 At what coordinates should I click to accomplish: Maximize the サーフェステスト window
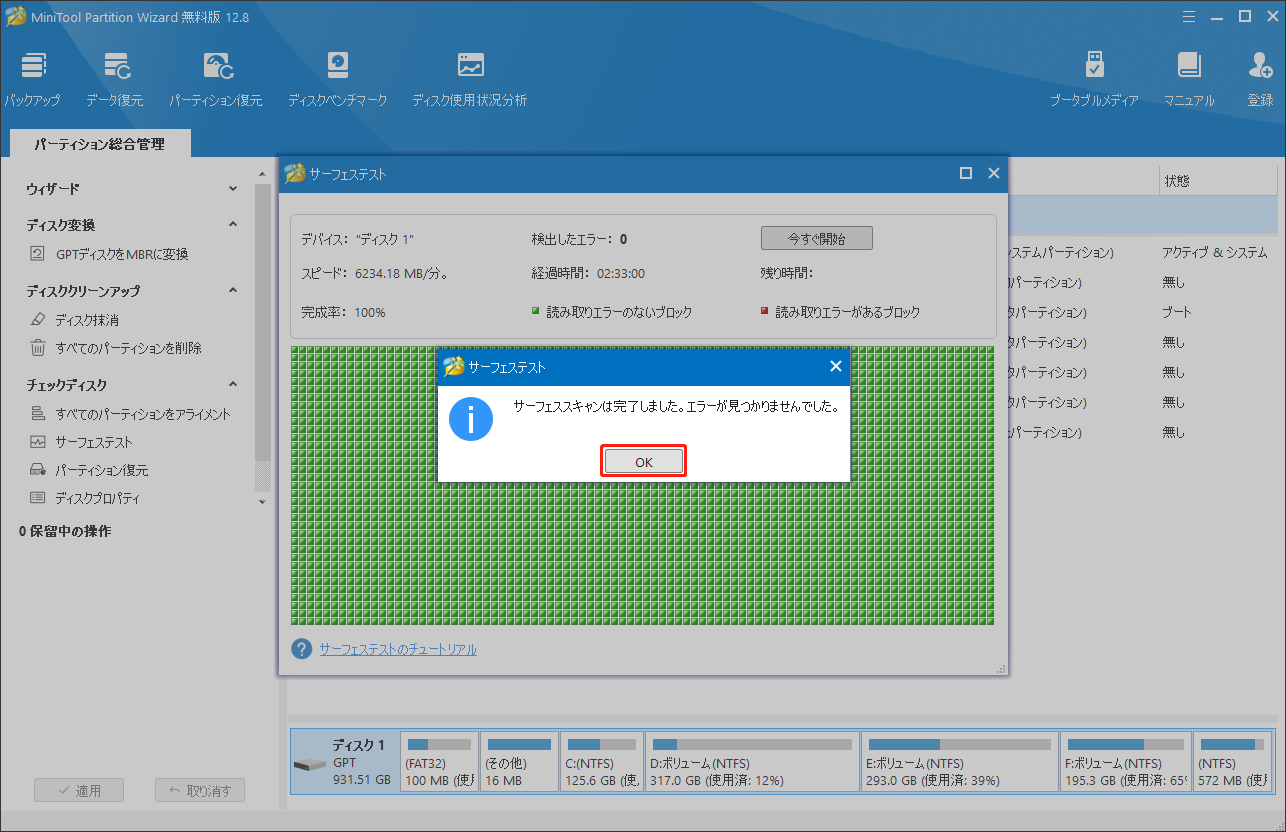pyautogui.click(x=966, y=173)
